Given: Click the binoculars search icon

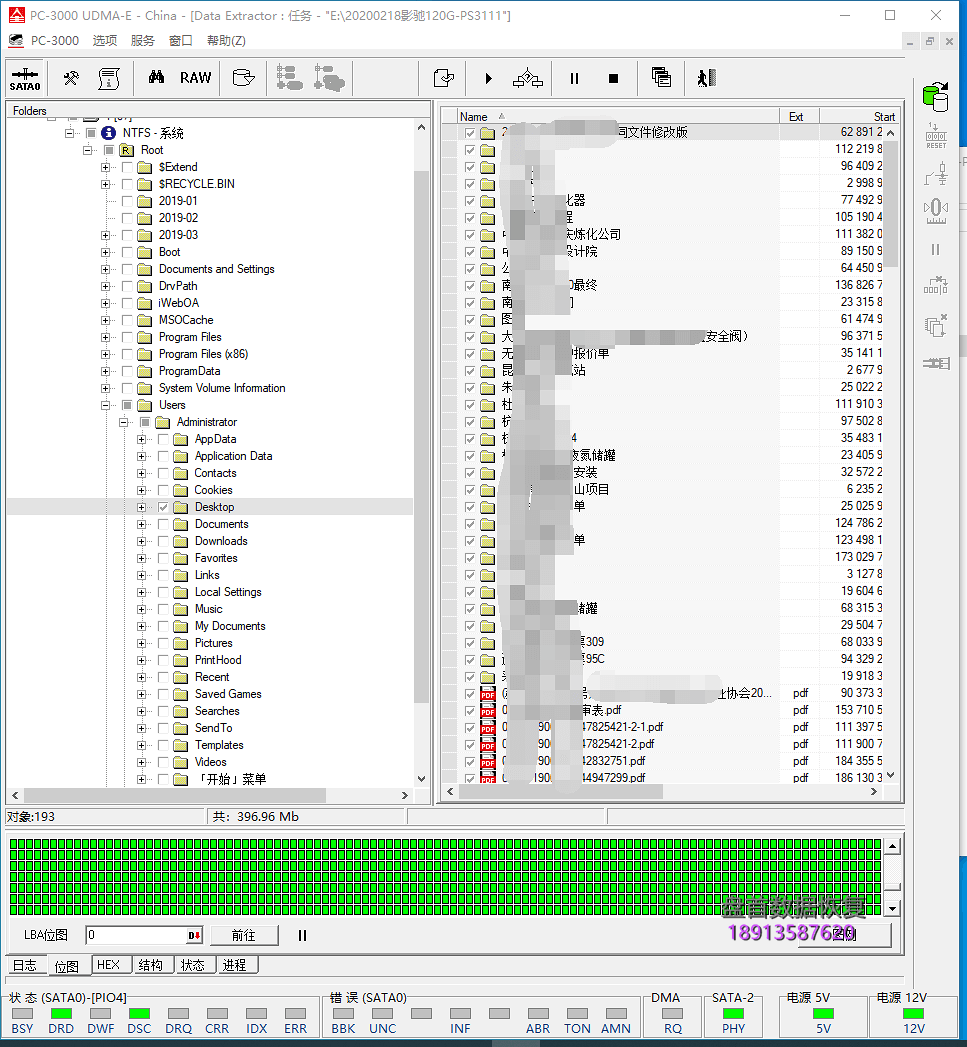Looking at the screenshot, I should (156, 77).
